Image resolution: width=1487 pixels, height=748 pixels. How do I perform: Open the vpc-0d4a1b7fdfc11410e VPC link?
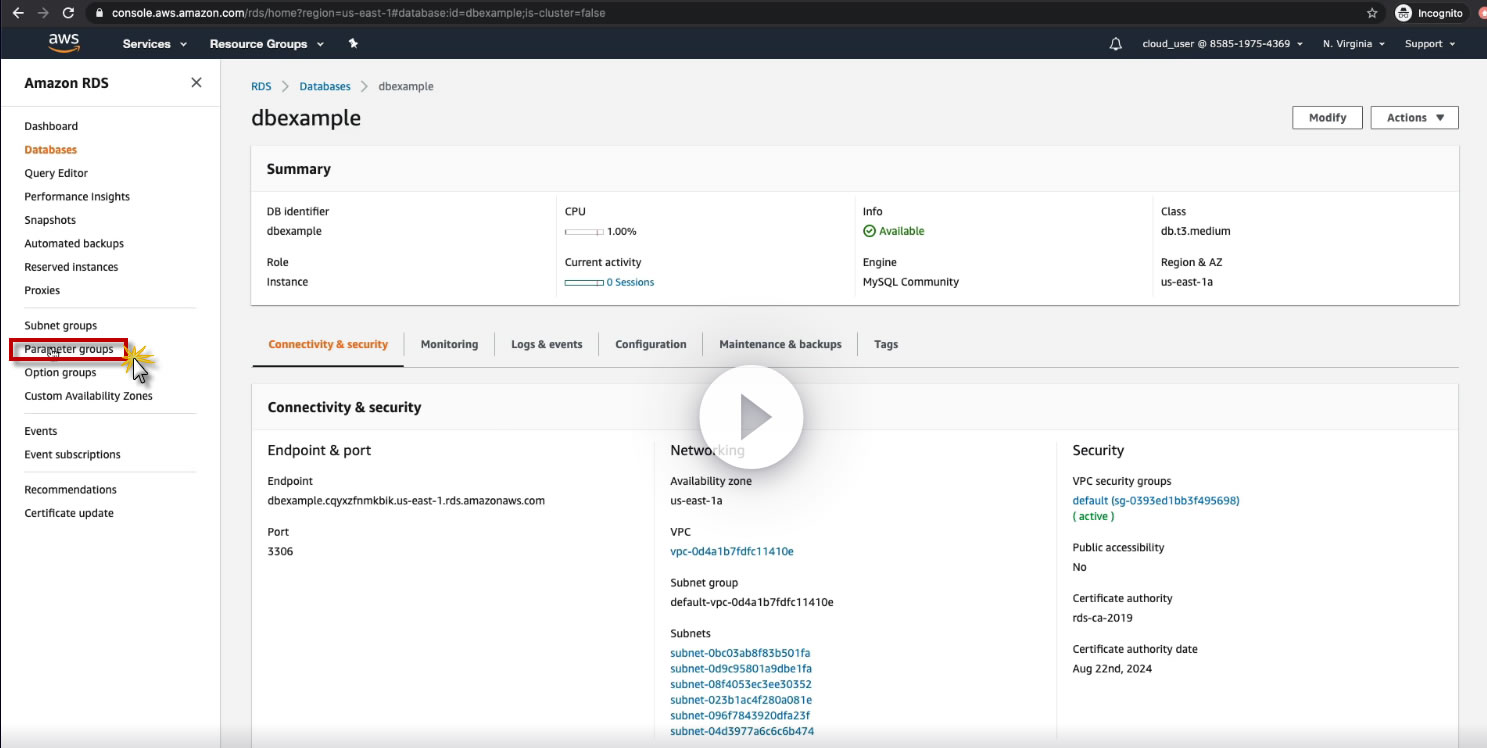[x=731, y=551]
